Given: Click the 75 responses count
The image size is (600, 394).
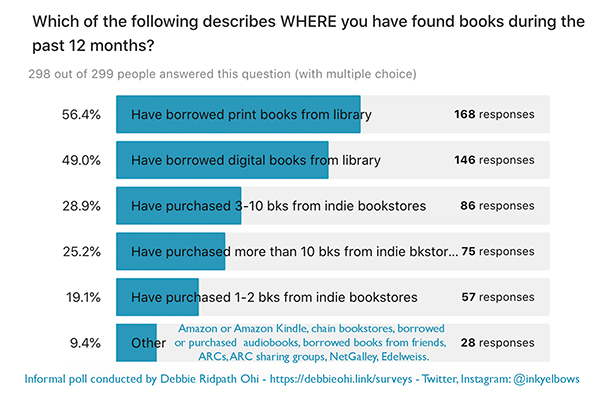Looking at the screenshot, I should coord(497,251).
